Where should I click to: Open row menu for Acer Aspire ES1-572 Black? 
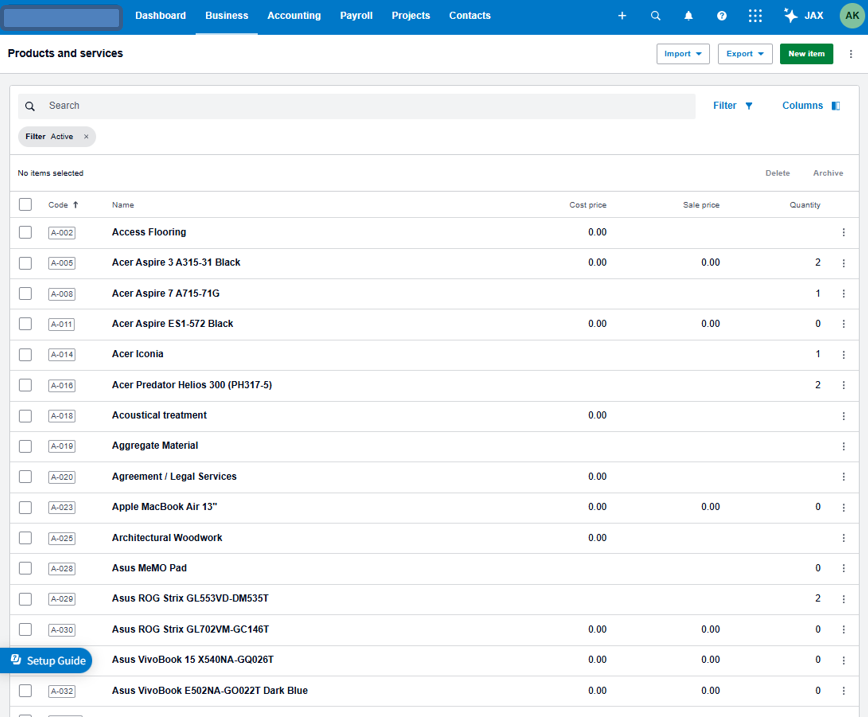843,324
